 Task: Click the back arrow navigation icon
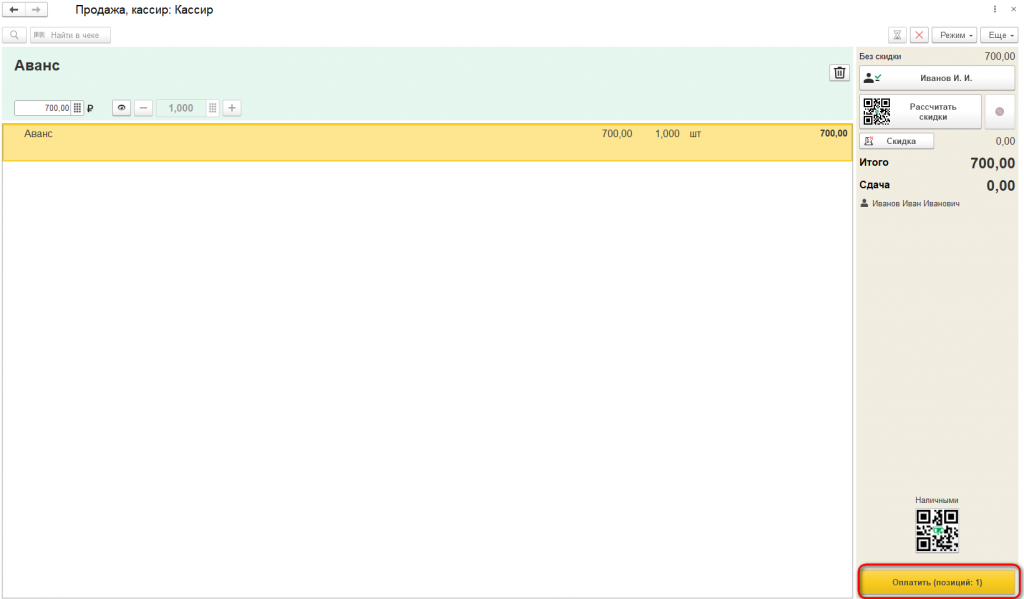(x=14, y=10)
